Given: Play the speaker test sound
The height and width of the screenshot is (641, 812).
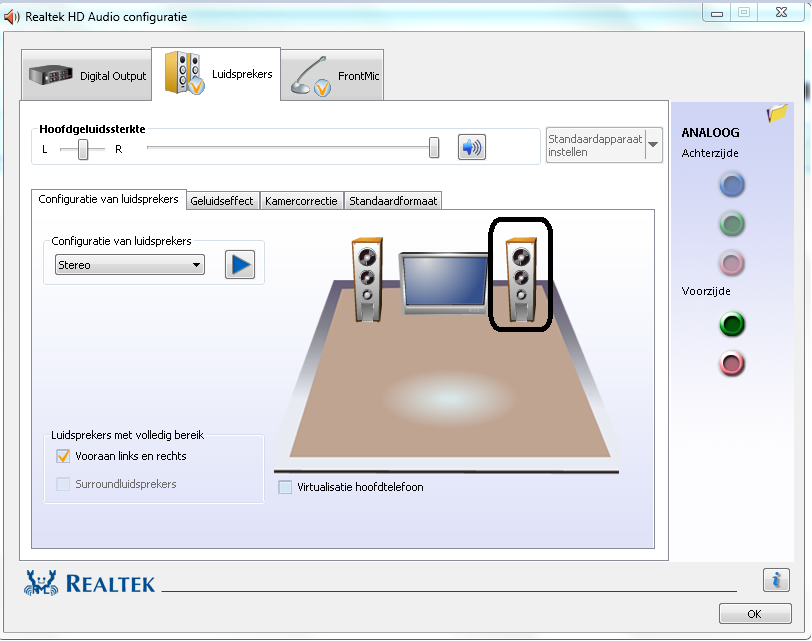Looking at the screenshot, I should (240, 265).
